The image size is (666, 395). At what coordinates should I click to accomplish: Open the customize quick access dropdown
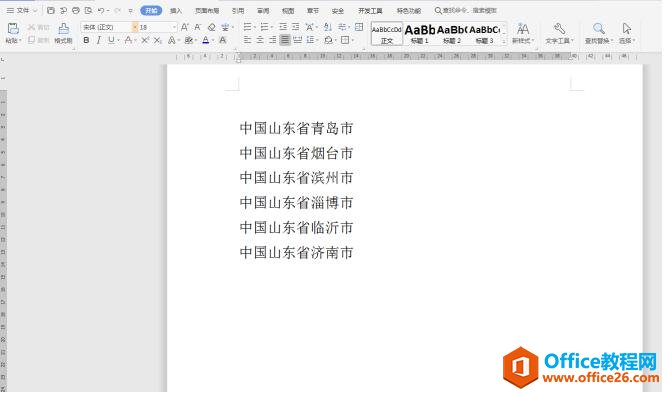click(x=131, y=11)
